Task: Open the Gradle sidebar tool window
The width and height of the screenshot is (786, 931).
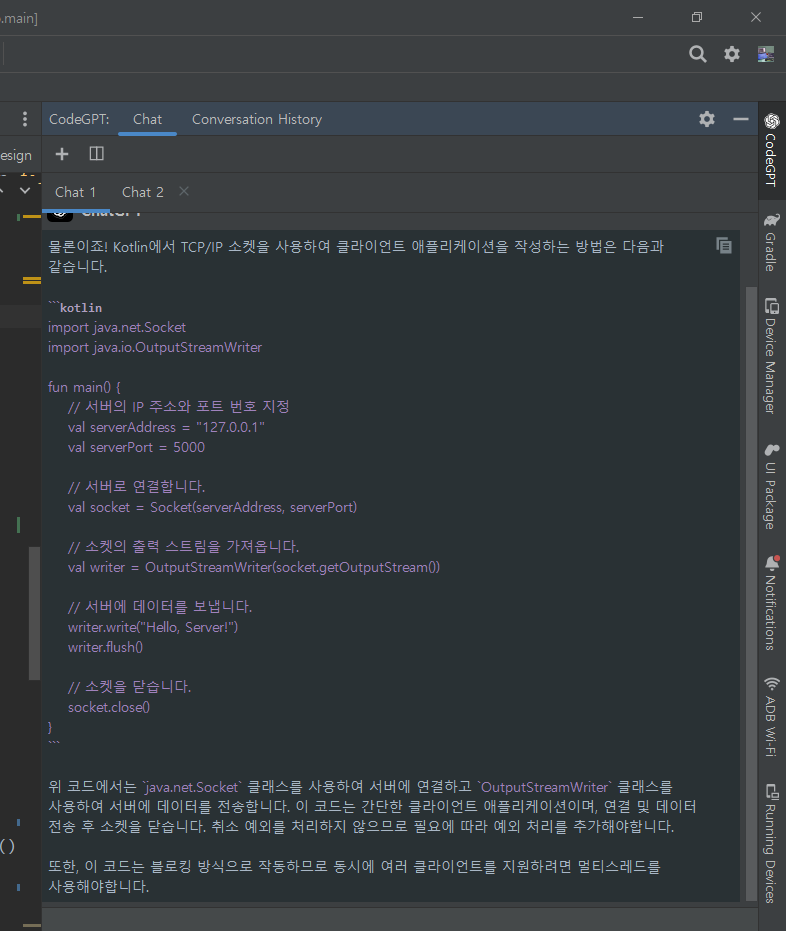Action: 772,243
